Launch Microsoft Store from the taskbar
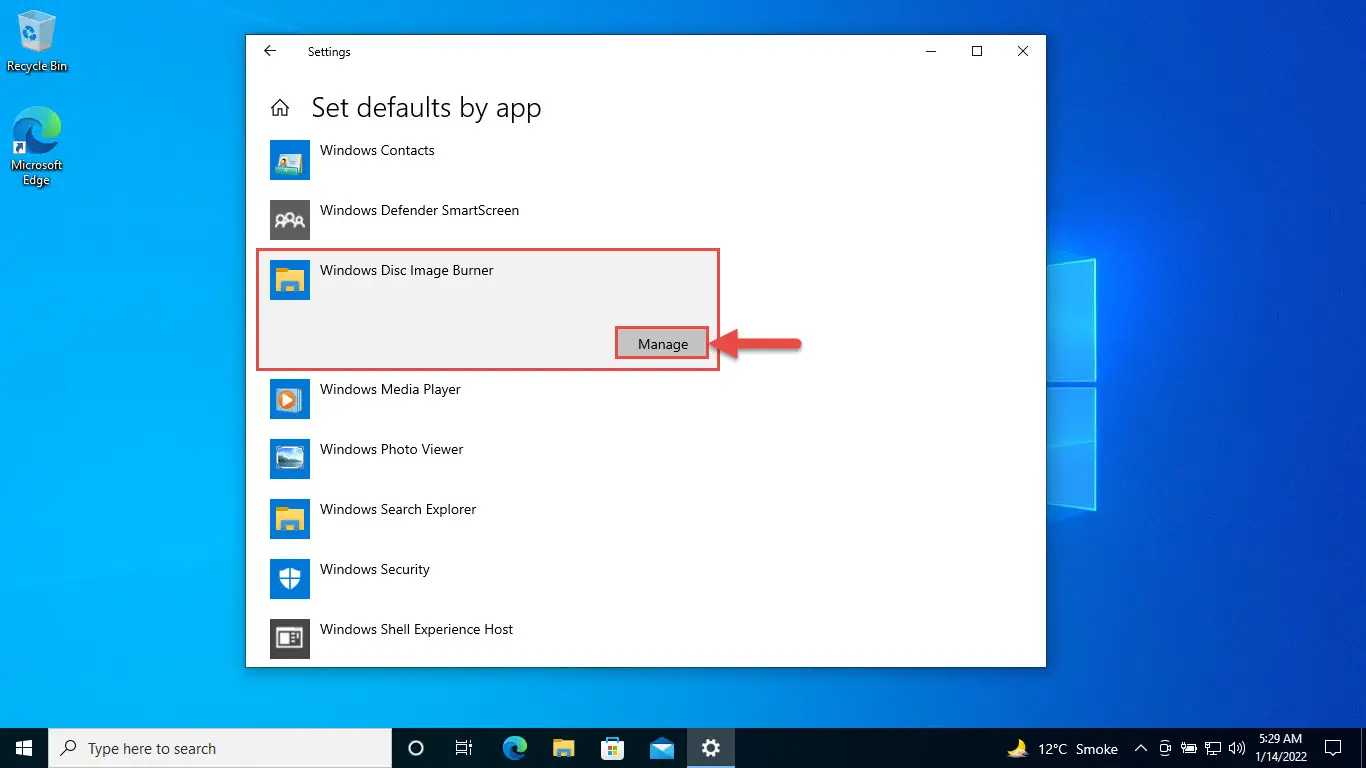The width and height of the screenshot is (1366, 768). tap(612, 748)
